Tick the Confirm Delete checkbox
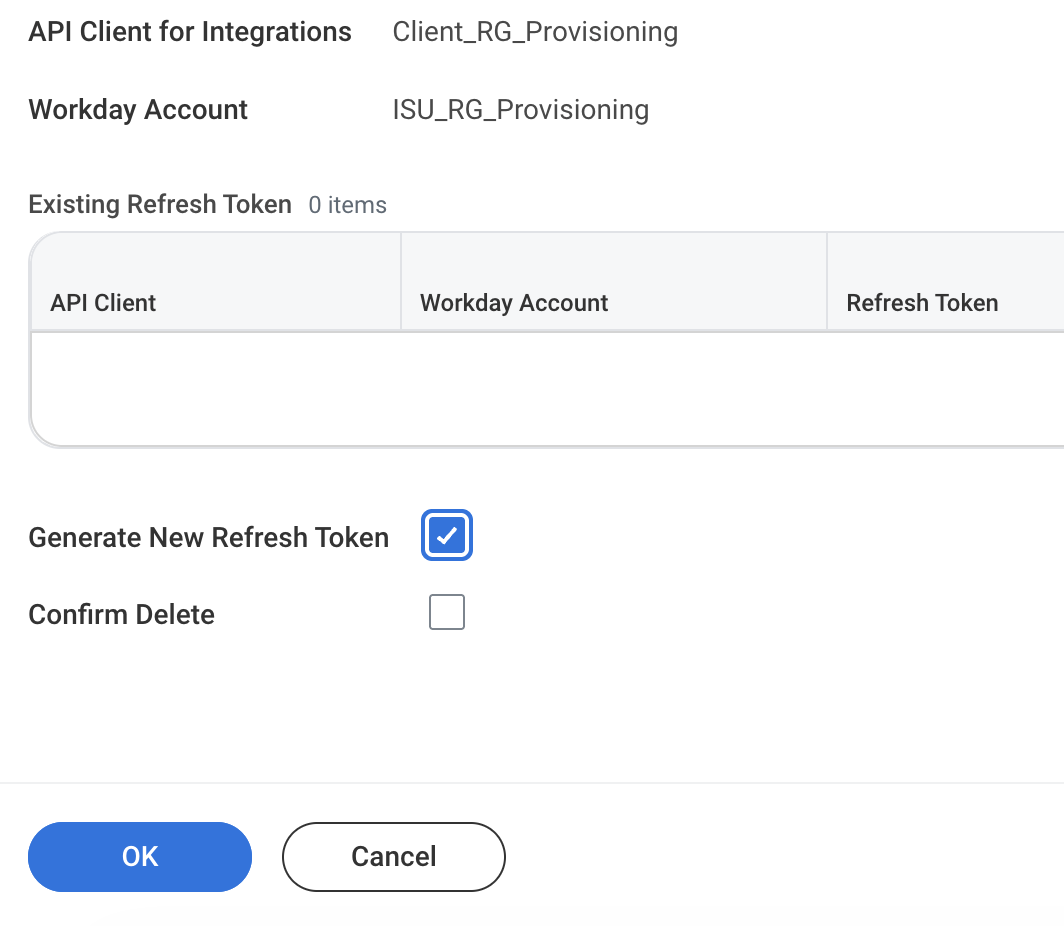 [446, 612]
